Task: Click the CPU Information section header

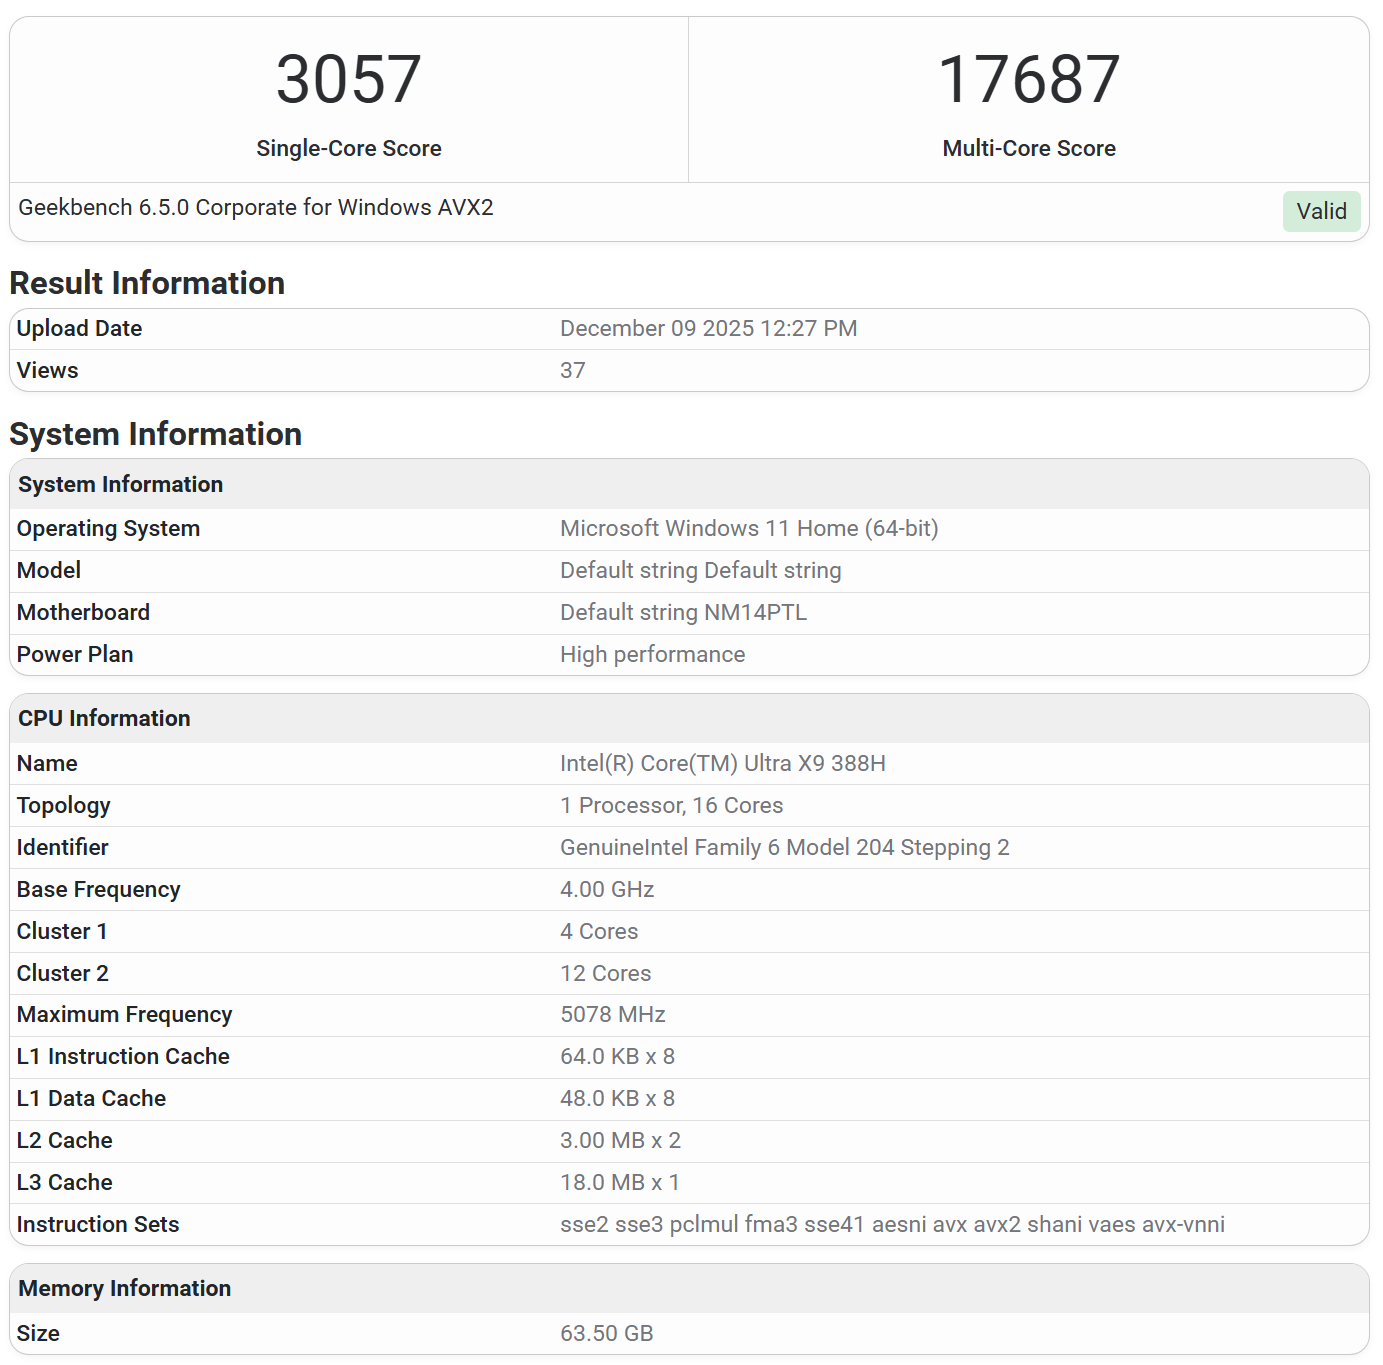Action: [x=104, y=718]
